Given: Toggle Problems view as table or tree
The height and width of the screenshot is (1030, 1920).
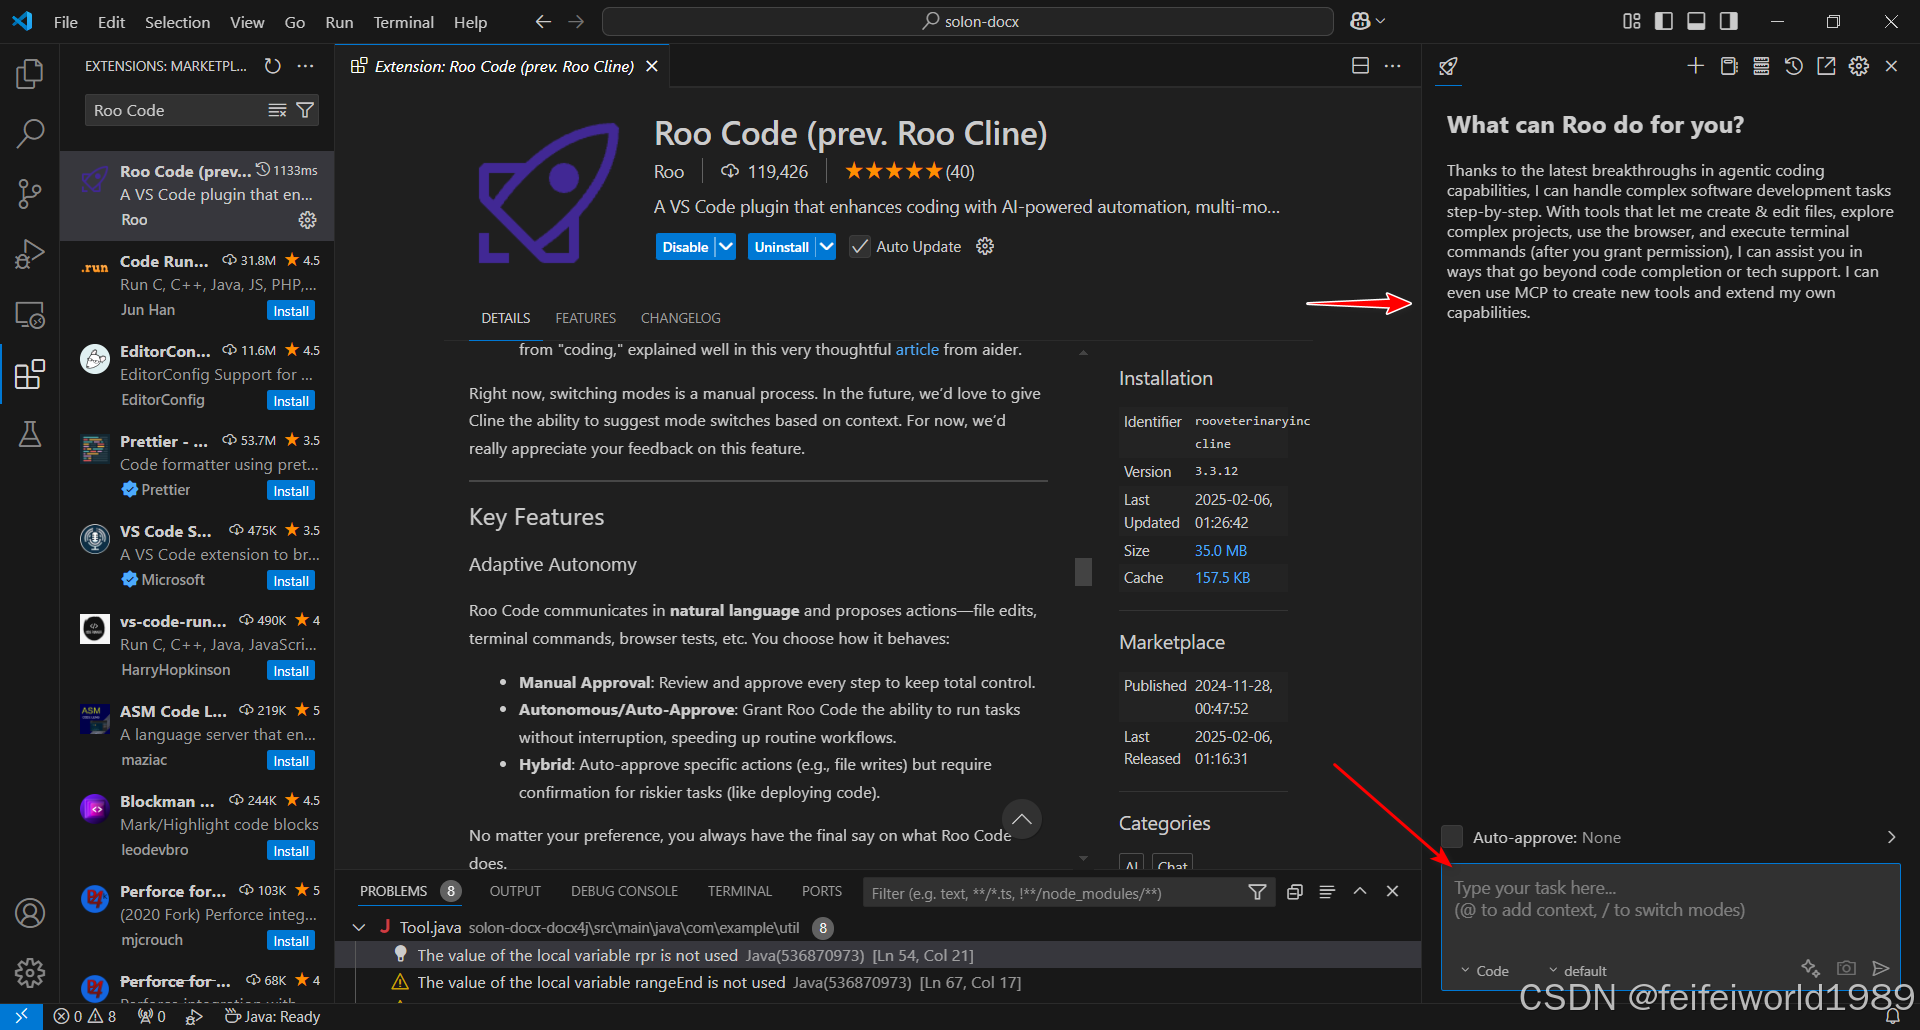Looking at the screenshot, I should (x=1327, y=892).
